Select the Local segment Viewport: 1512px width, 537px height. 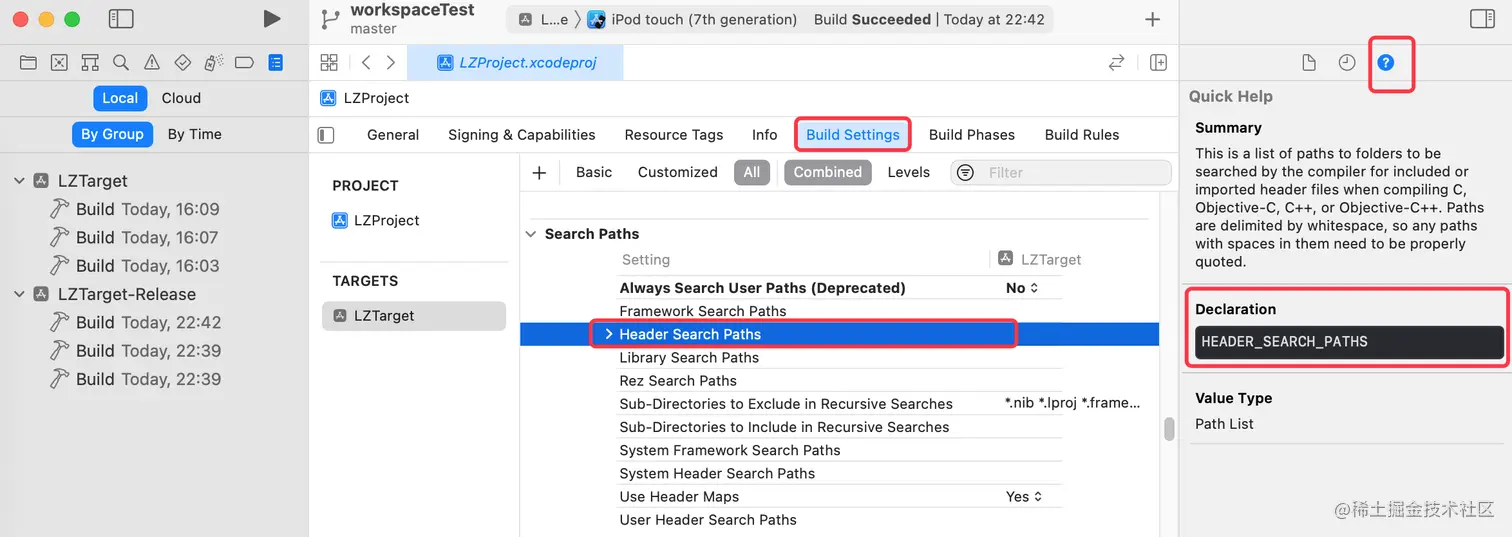pos(120,98)
